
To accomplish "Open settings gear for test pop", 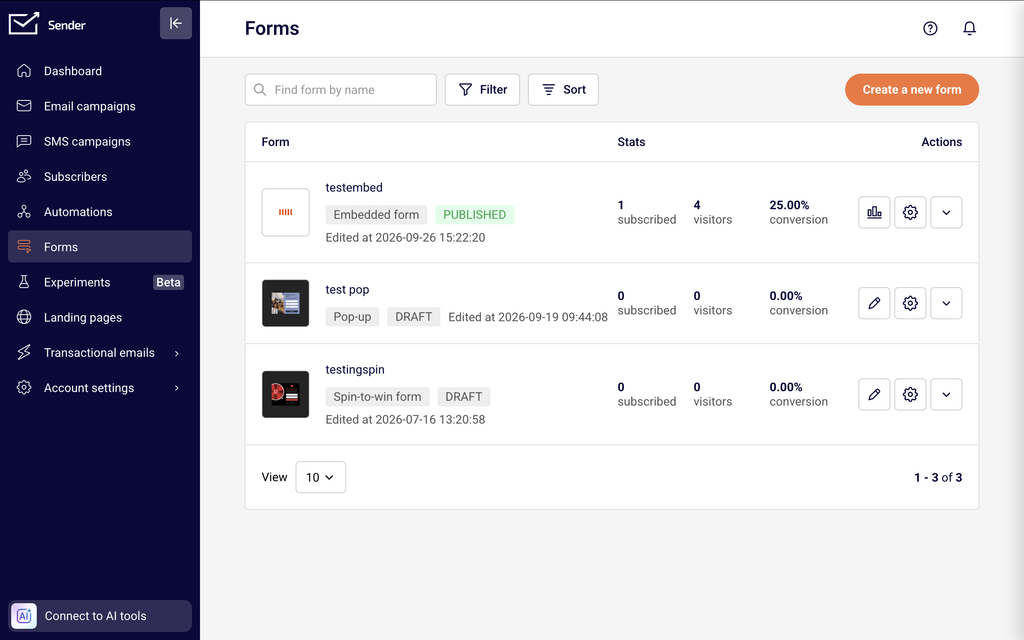I will click(x=910, y=303).
